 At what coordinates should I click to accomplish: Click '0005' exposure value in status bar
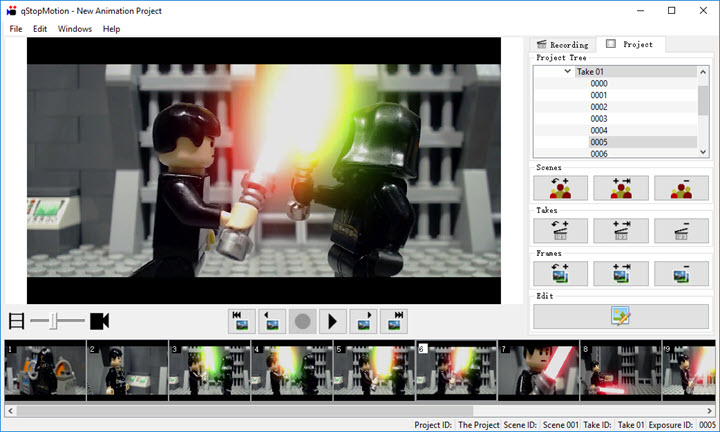tap(707, 425)
